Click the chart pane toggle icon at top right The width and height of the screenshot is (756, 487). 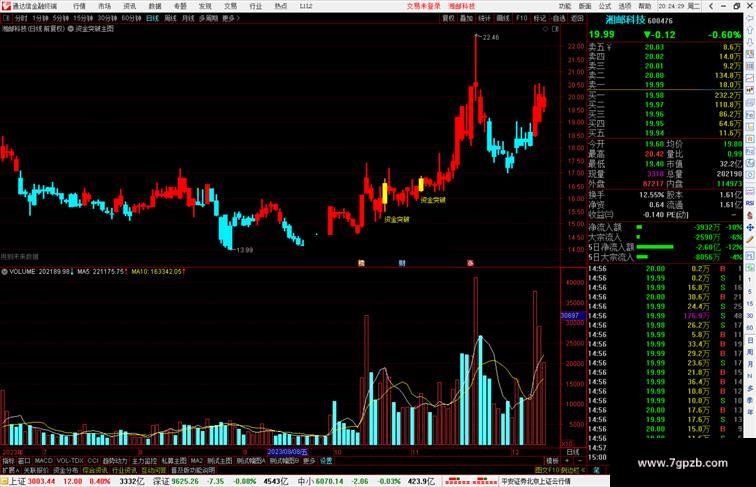(x=555, y=29)
